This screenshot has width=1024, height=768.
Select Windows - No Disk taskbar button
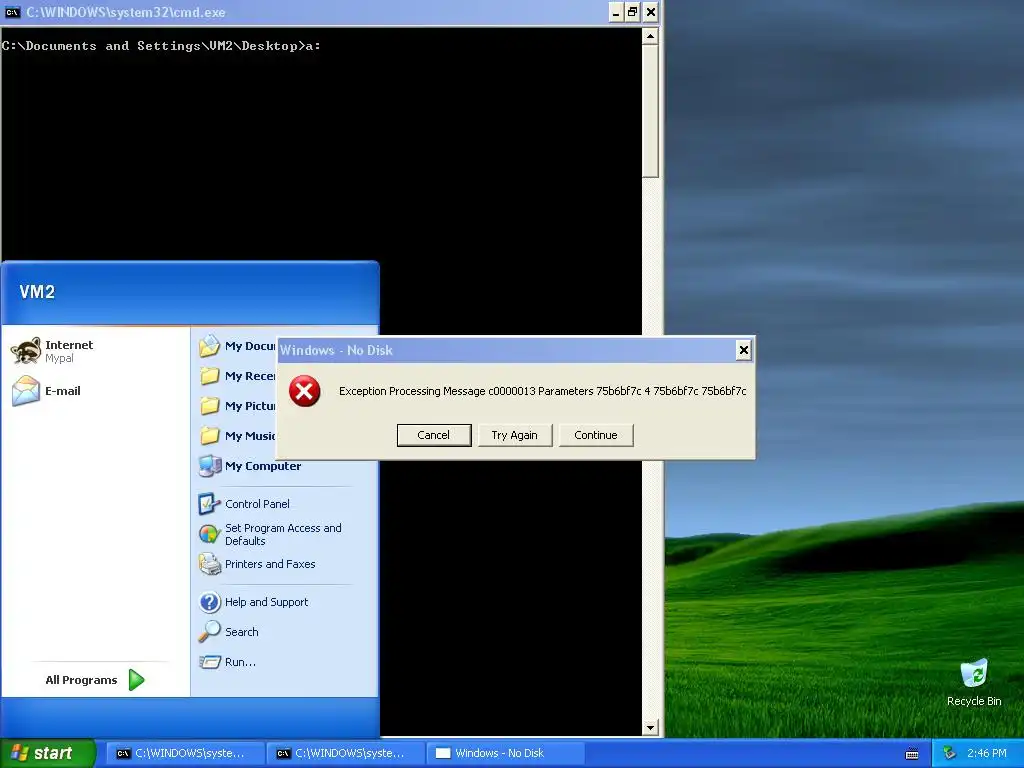click(505, 753)
